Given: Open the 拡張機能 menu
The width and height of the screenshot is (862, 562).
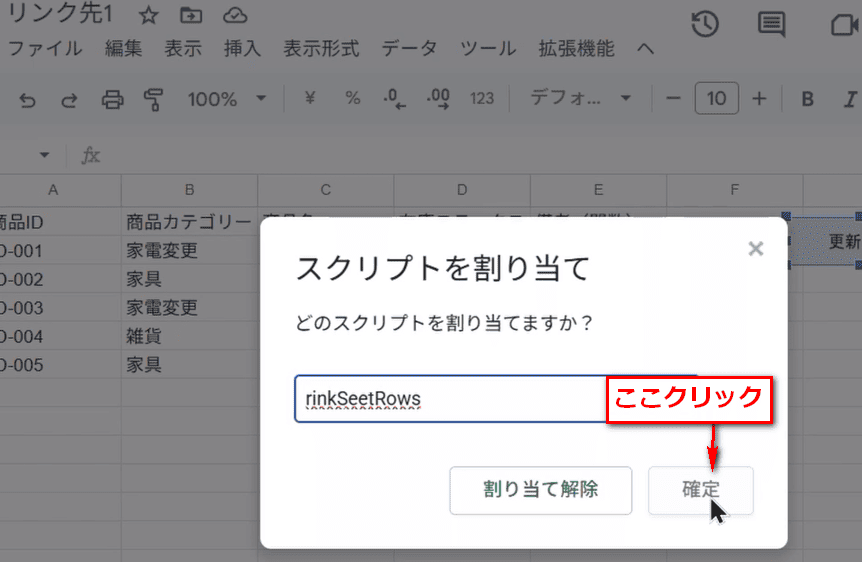Looking at the screenshot, I should (x=577, y=48).
